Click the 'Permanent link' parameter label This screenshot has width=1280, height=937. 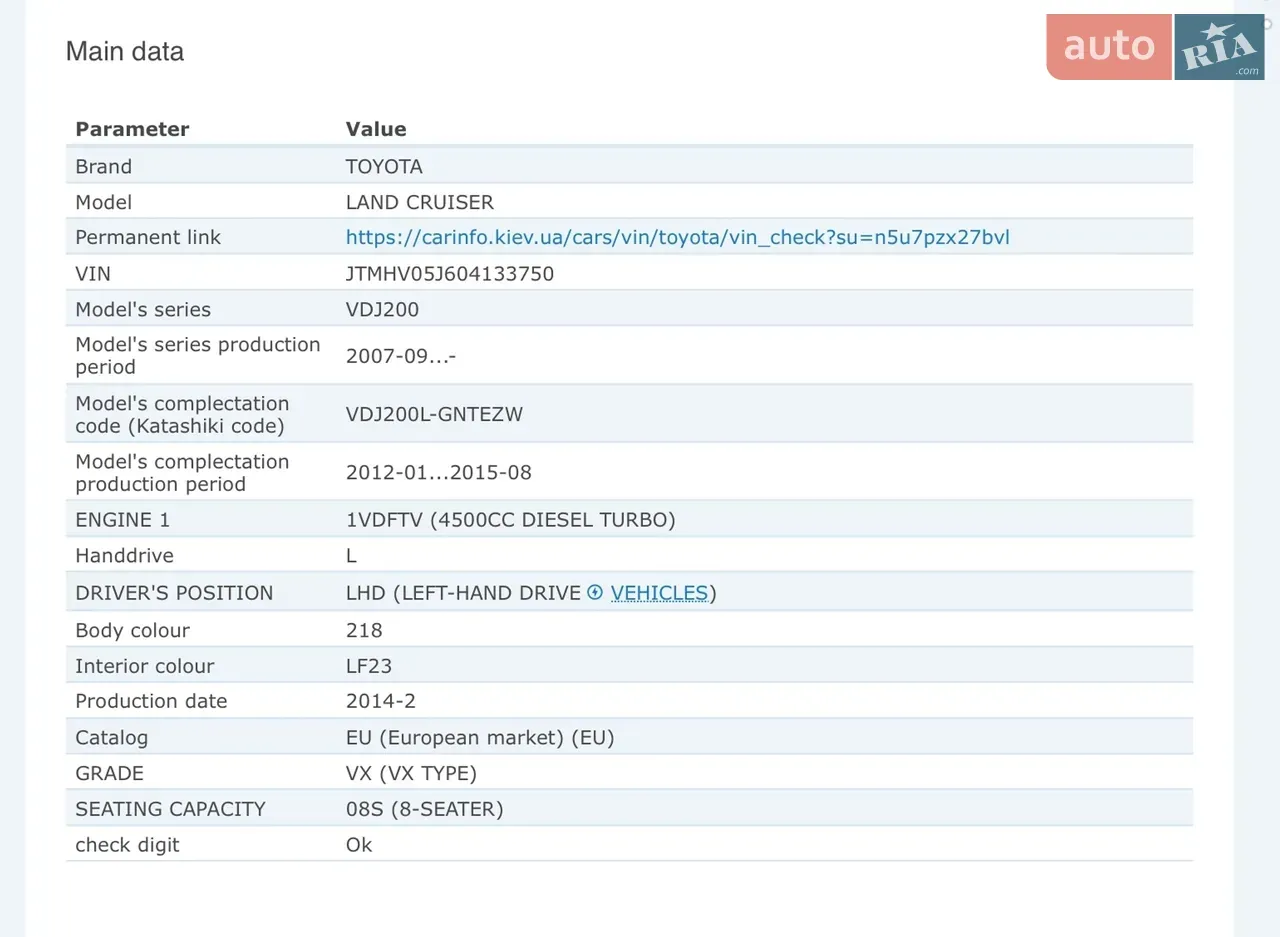point(148,237)
